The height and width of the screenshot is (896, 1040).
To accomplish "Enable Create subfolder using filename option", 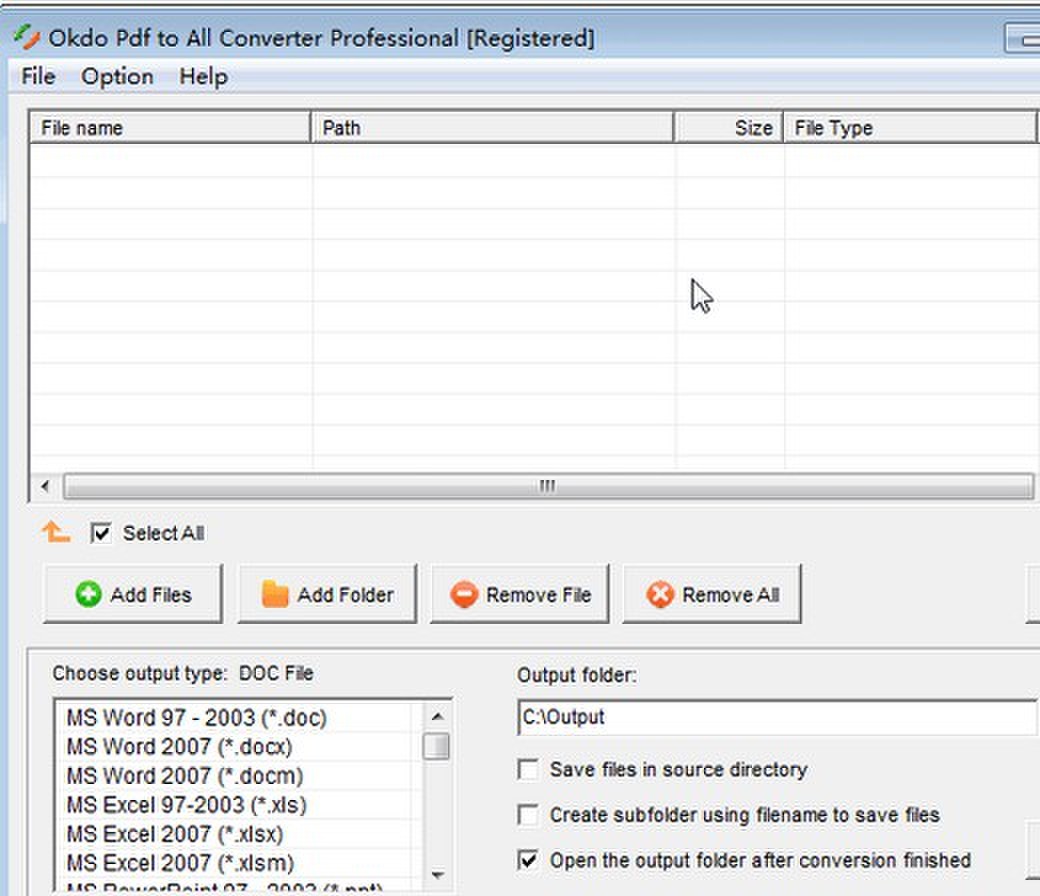I will tap(528, 815).
